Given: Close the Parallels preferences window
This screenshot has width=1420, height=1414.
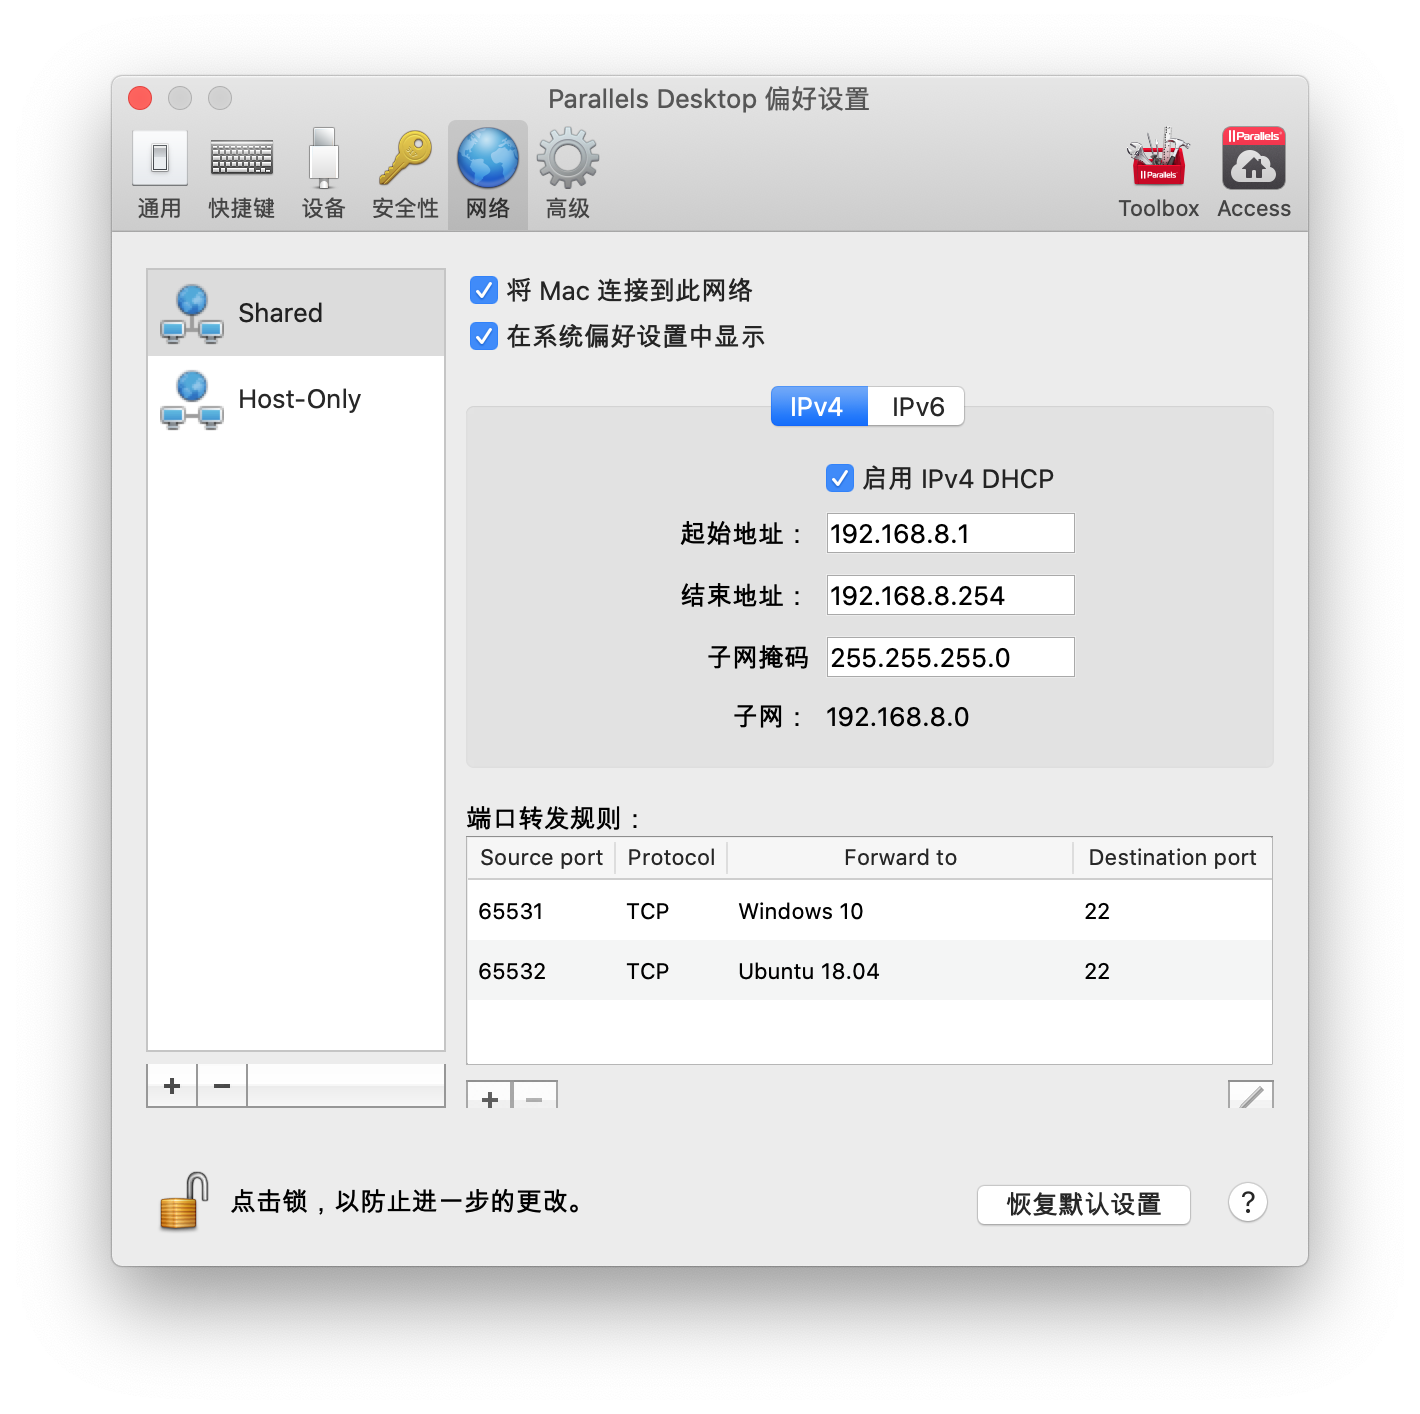Looking at the screenshot, I should coord(140,98).
